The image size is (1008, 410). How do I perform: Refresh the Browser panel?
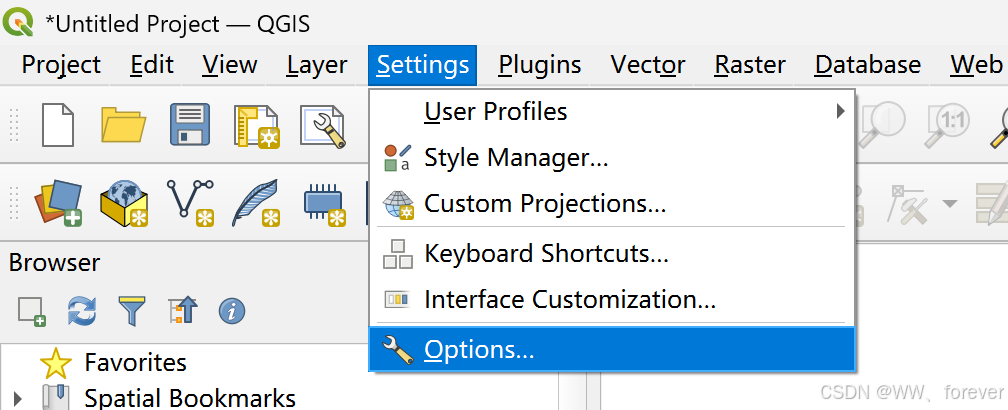[82, 312]
